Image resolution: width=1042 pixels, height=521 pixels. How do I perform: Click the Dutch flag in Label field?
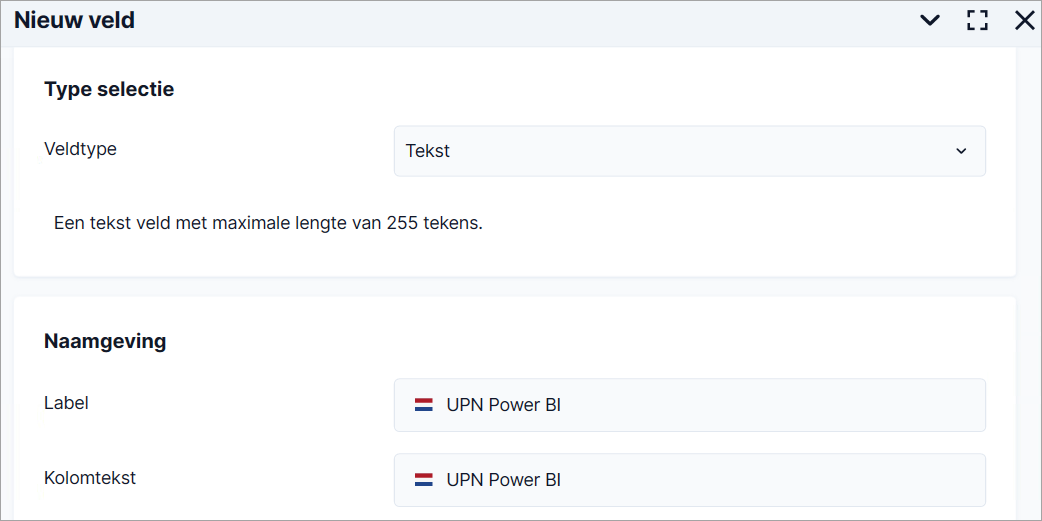pyautogui.click(x=424, y=405)
